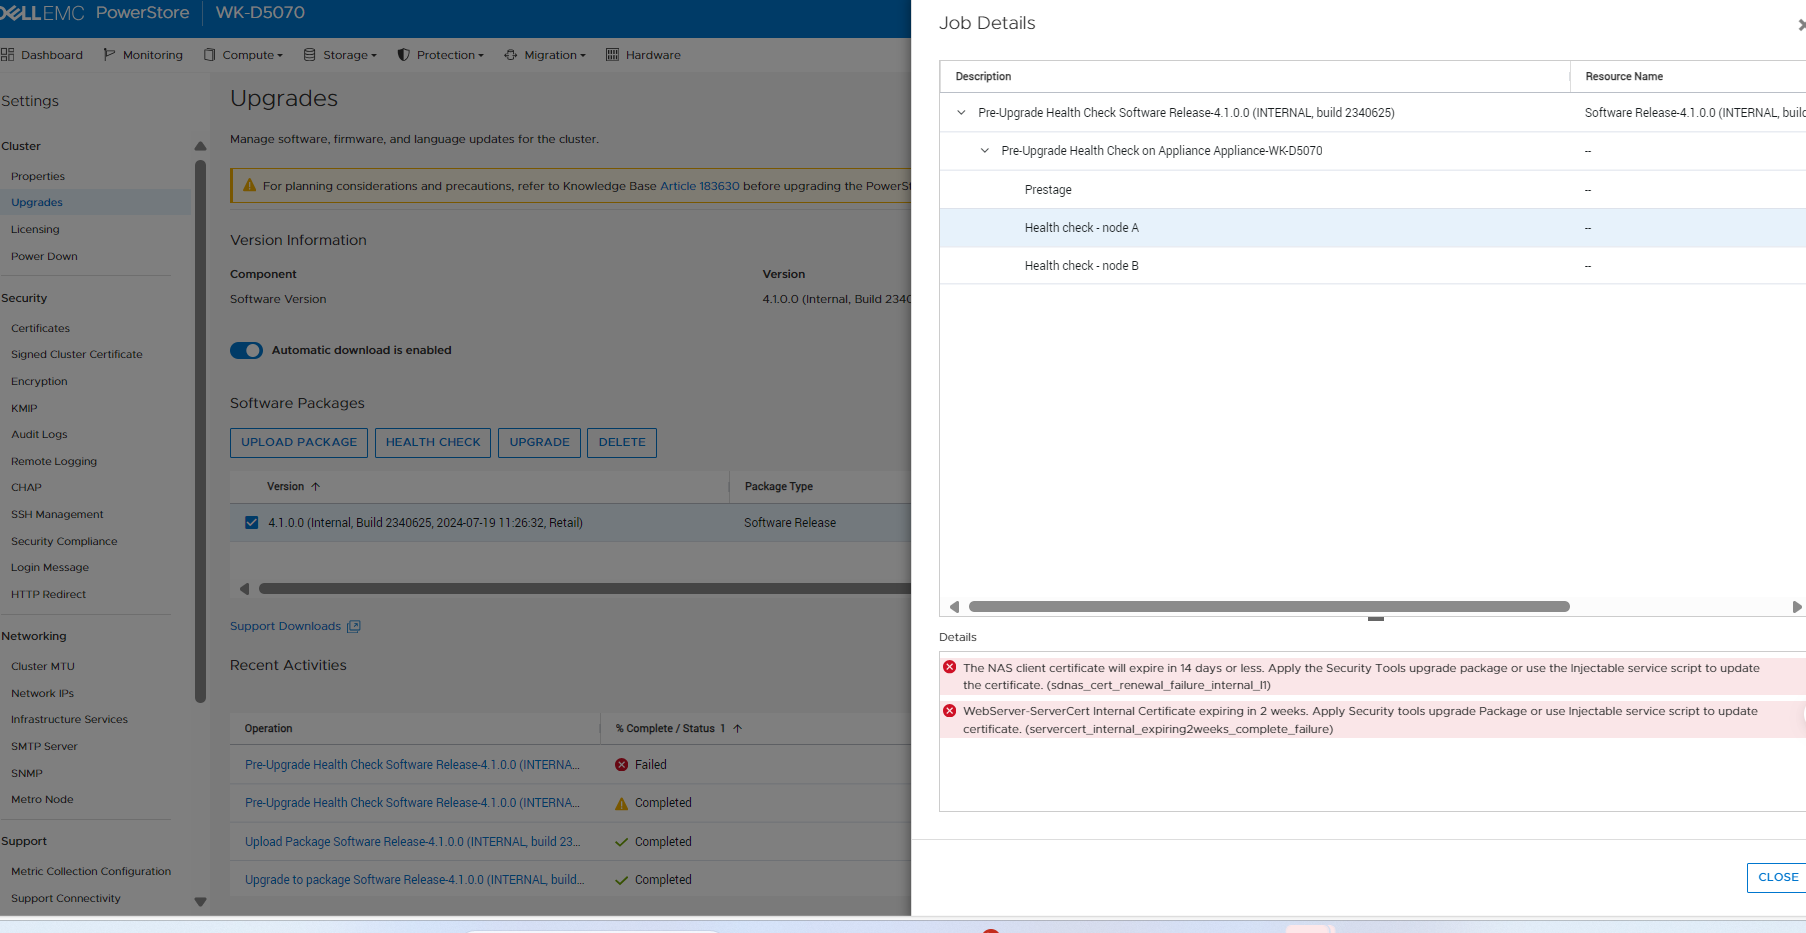Collapse the Pre-Upgrade Health Check Software Release row
The image size is (1806, 933).
tap(961, 112)
